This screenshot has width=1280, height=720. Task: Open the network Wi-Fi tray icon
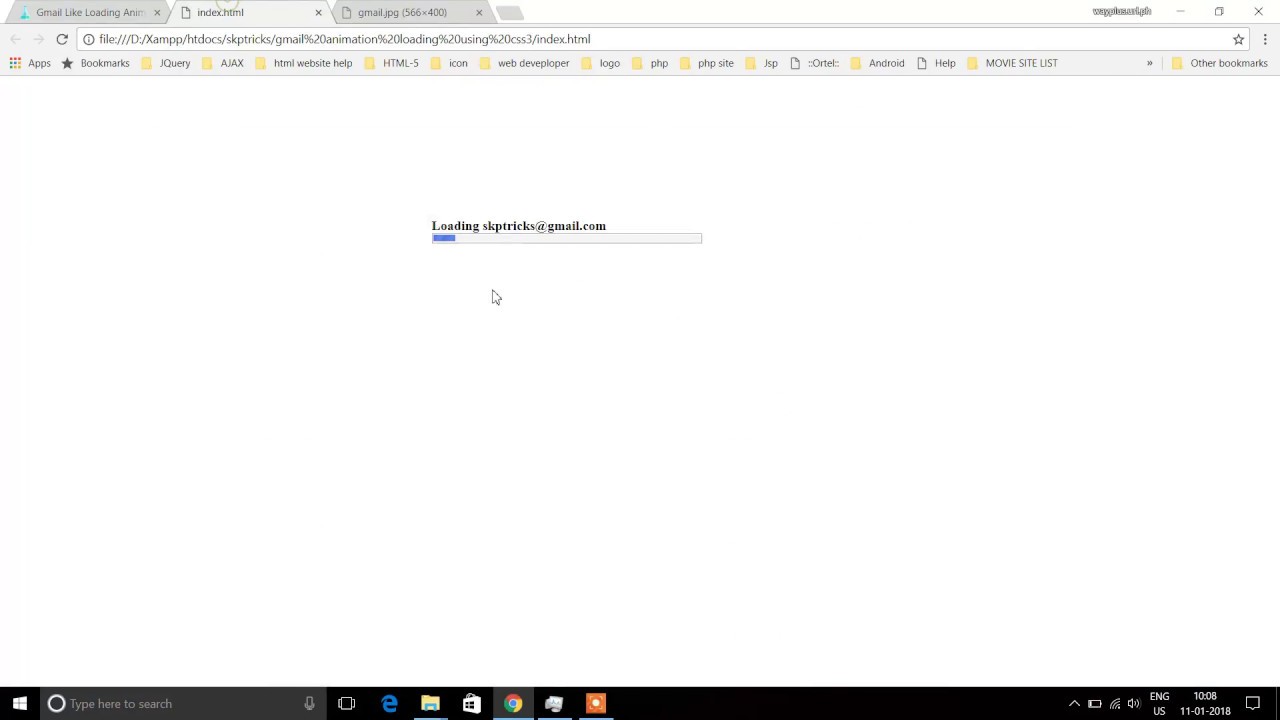pyautogui.click(x=1115, y=703)
